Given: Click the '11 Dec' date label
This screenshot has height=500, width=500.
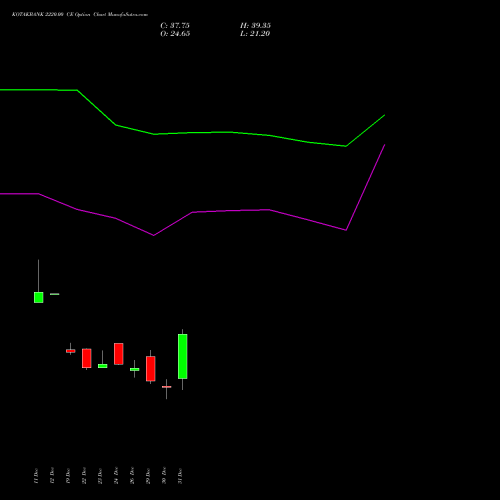Looking at the screenshot, I should tap(36, 476).
